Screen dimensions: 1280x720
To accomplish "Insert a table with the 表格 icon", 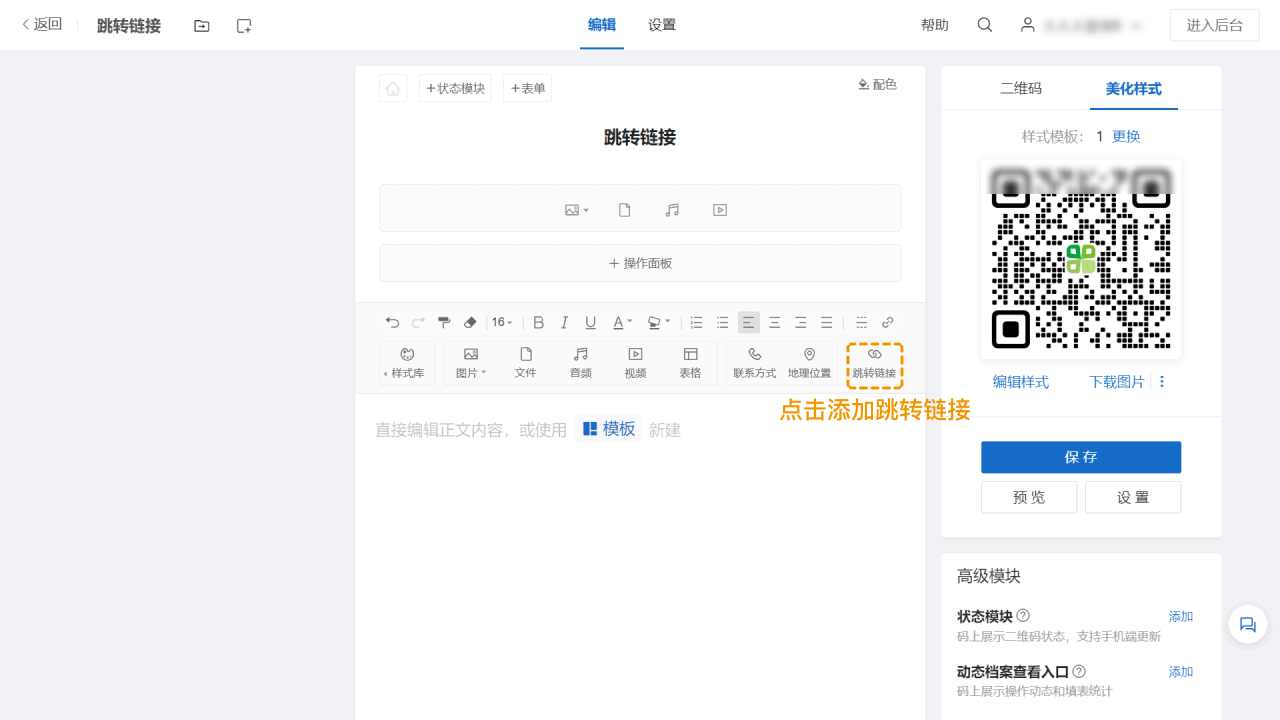I will tap(690, 362).
